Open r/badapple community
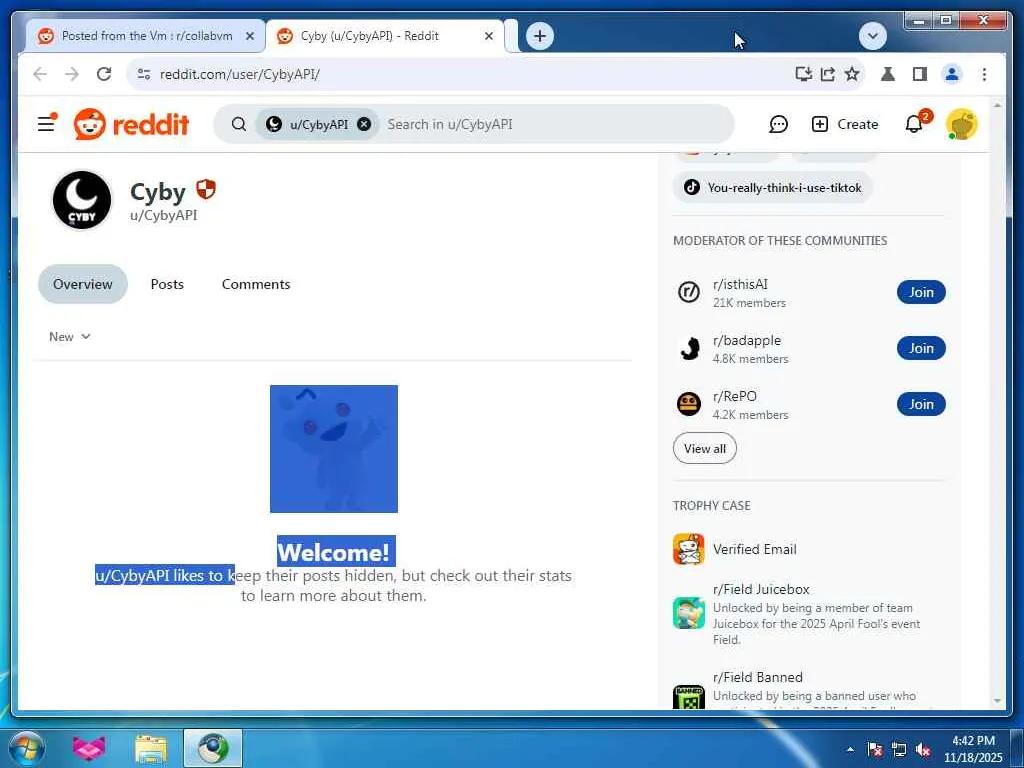The height and width of the screenshot is (768, 1024). click(x=747, y=340)
